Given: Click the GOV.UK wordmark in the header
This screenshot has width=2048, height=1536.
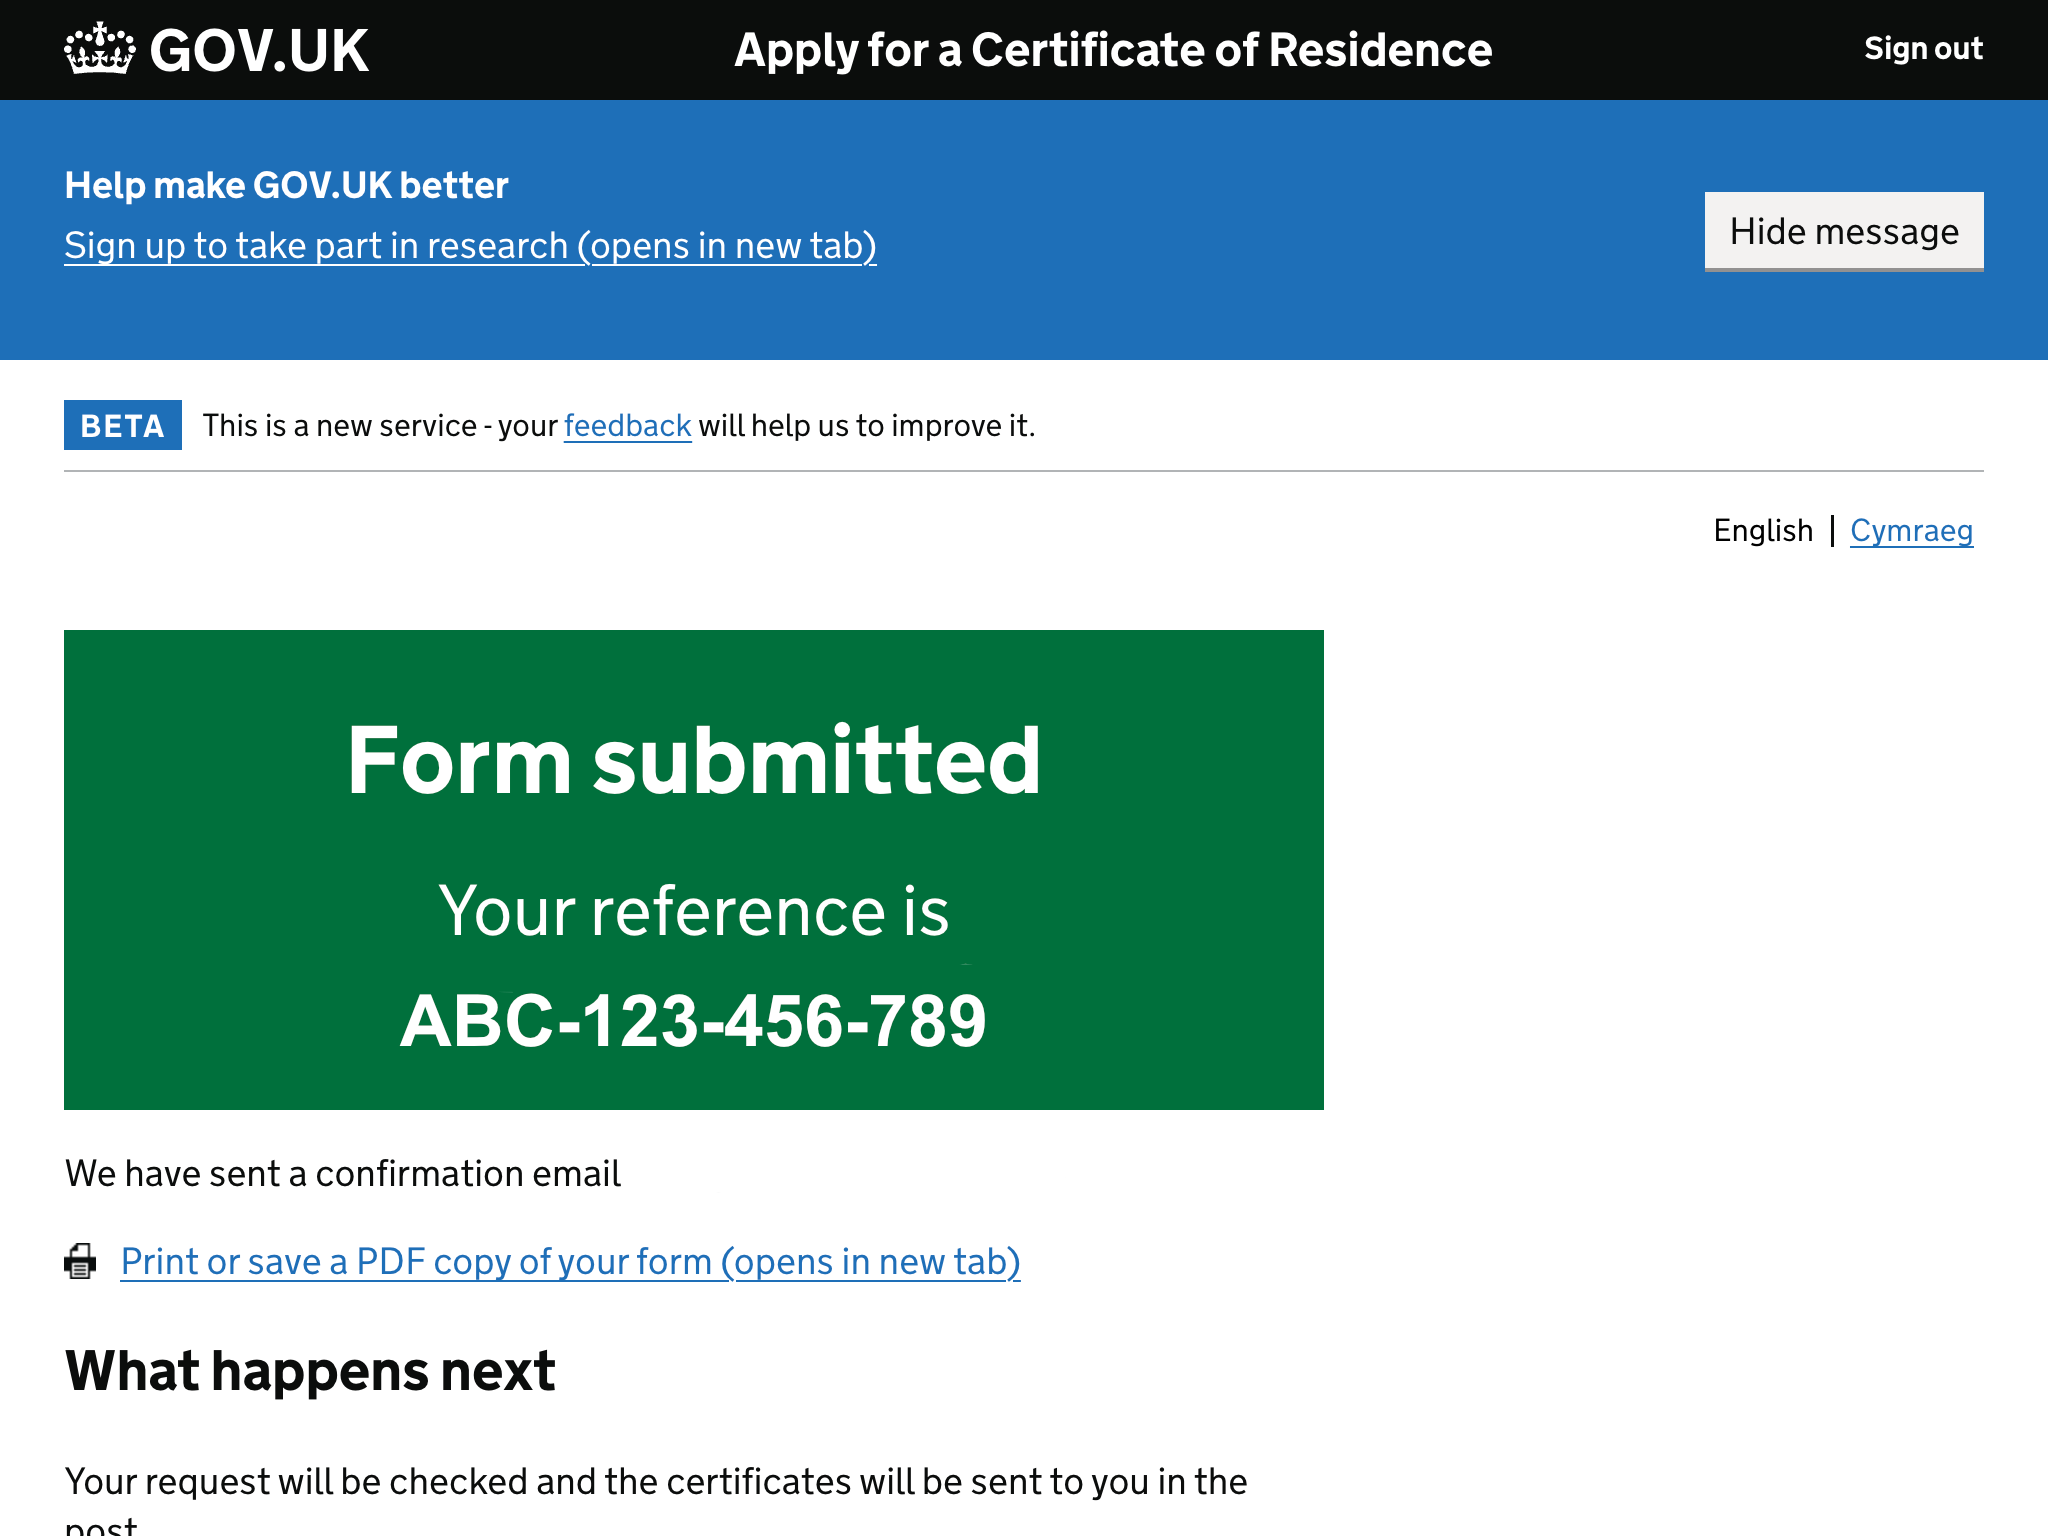Looking at the screenshot, I should (259, 50).
